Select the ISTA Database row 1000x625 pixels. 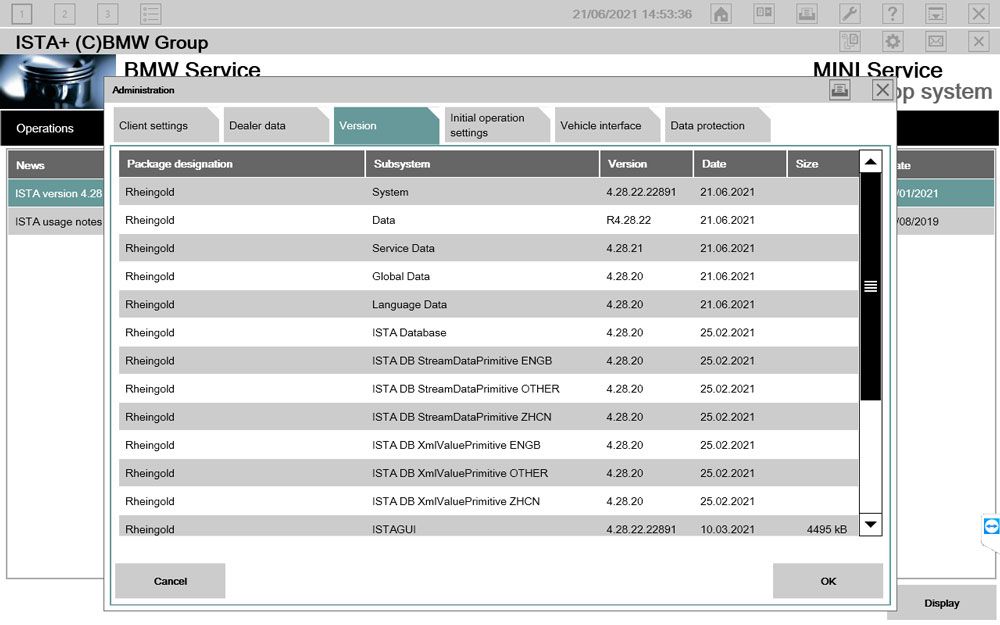tap(489, 332)
